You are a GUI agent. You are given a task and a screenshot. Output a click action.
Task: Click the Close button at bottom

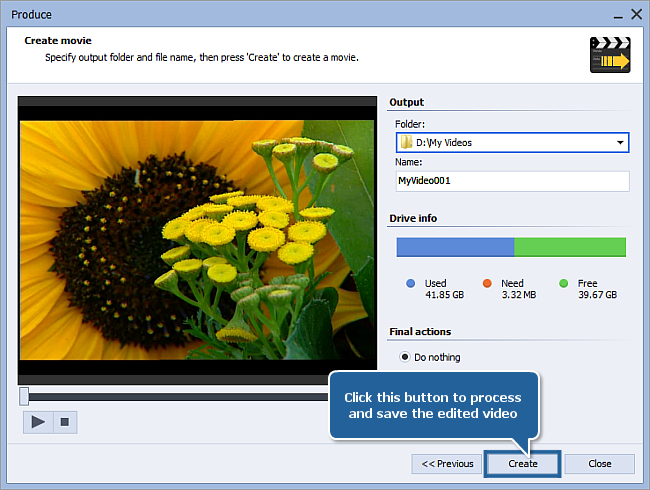(599, 463)
